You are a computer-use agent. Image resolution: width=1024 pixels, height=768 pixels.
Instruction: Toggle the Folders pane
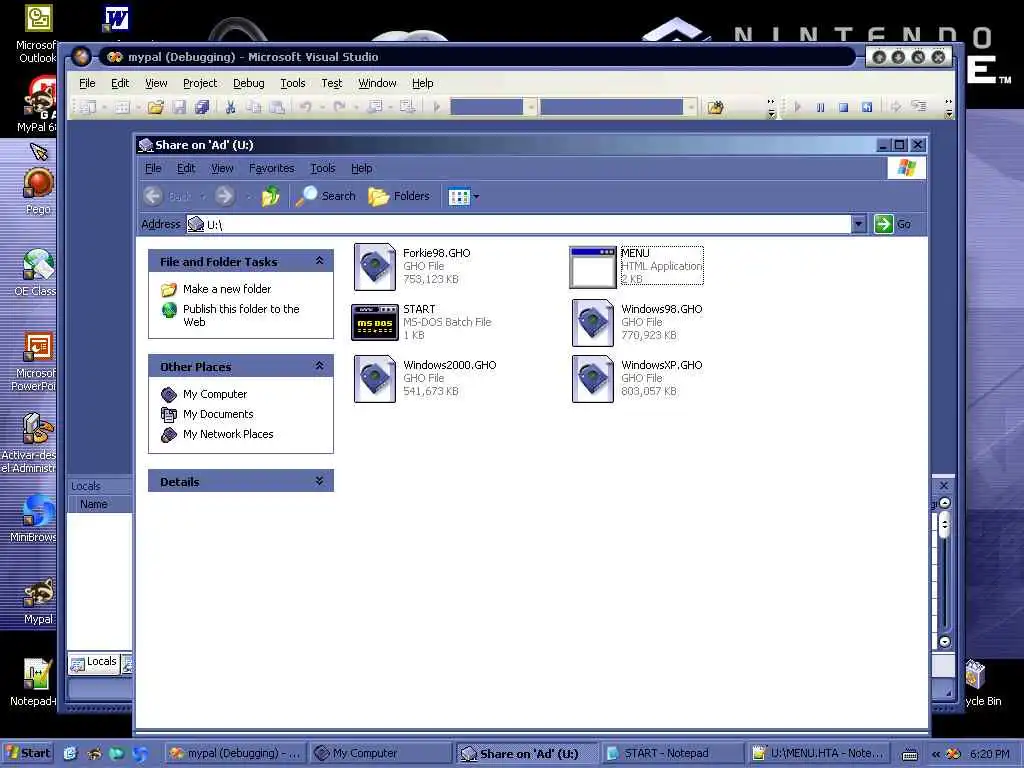pyautogui.click(x=399, y=195)
